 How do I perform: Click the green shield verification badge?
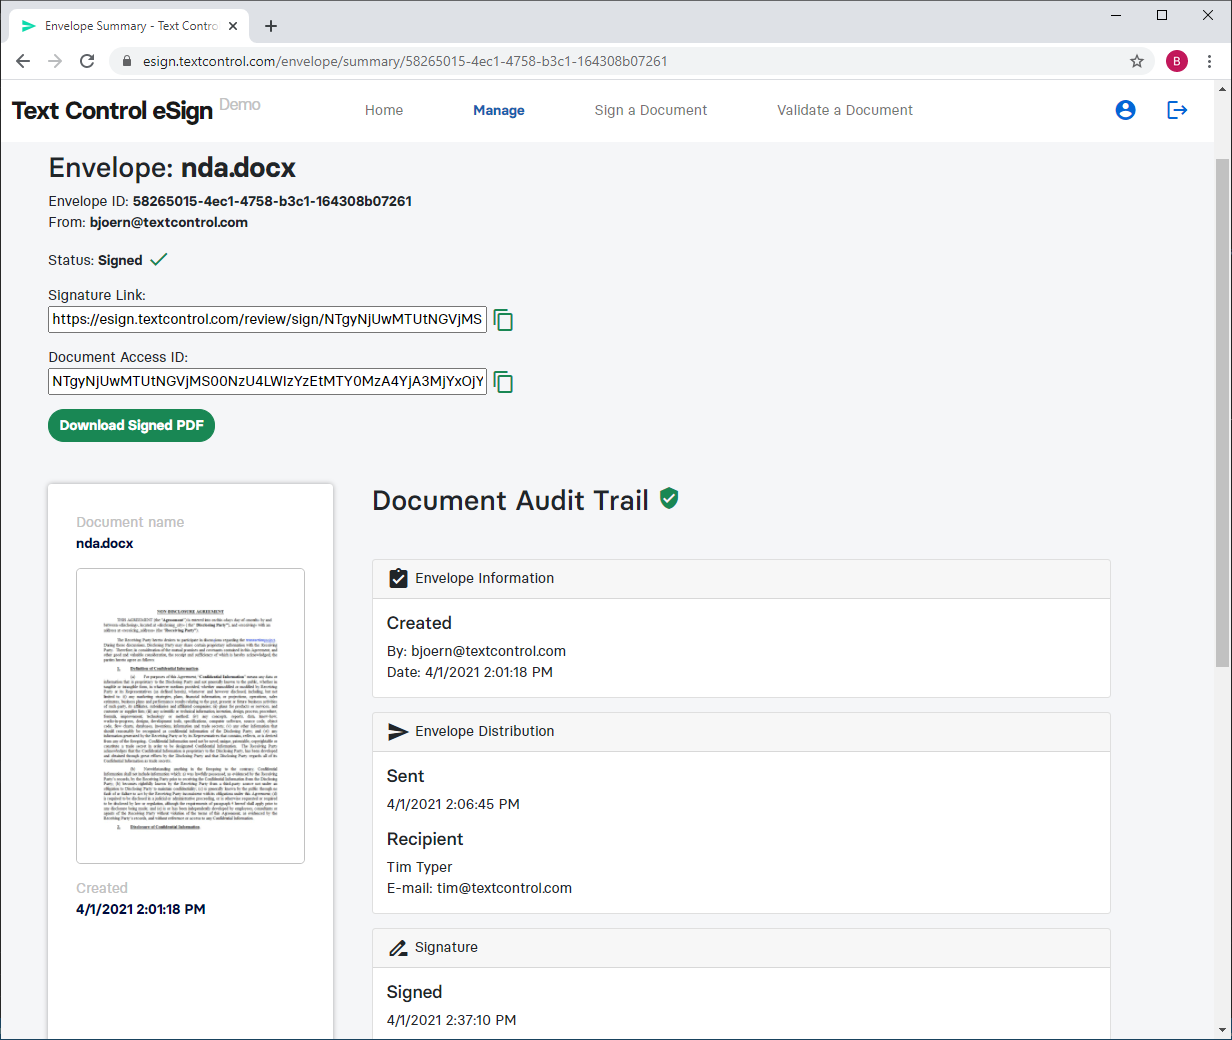pos(669,498)
